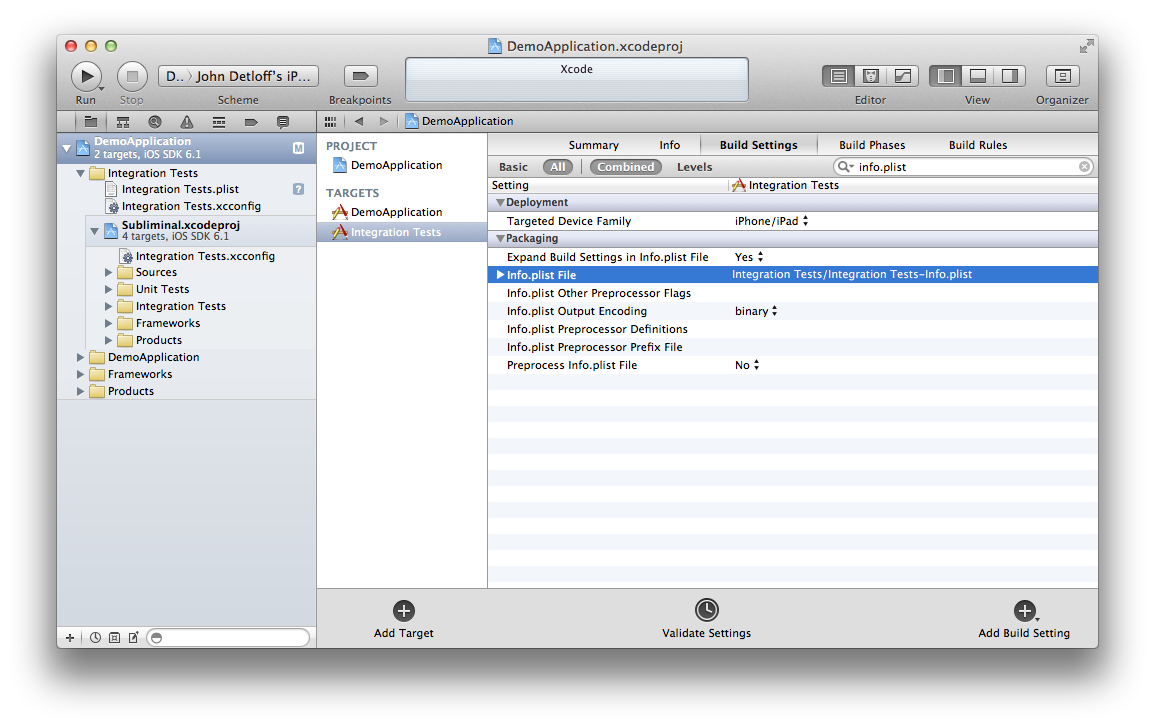Viewport: 1155px width, 727px height.
Task: Expand the Info.plist File setting row
Action: pos(500,275)
